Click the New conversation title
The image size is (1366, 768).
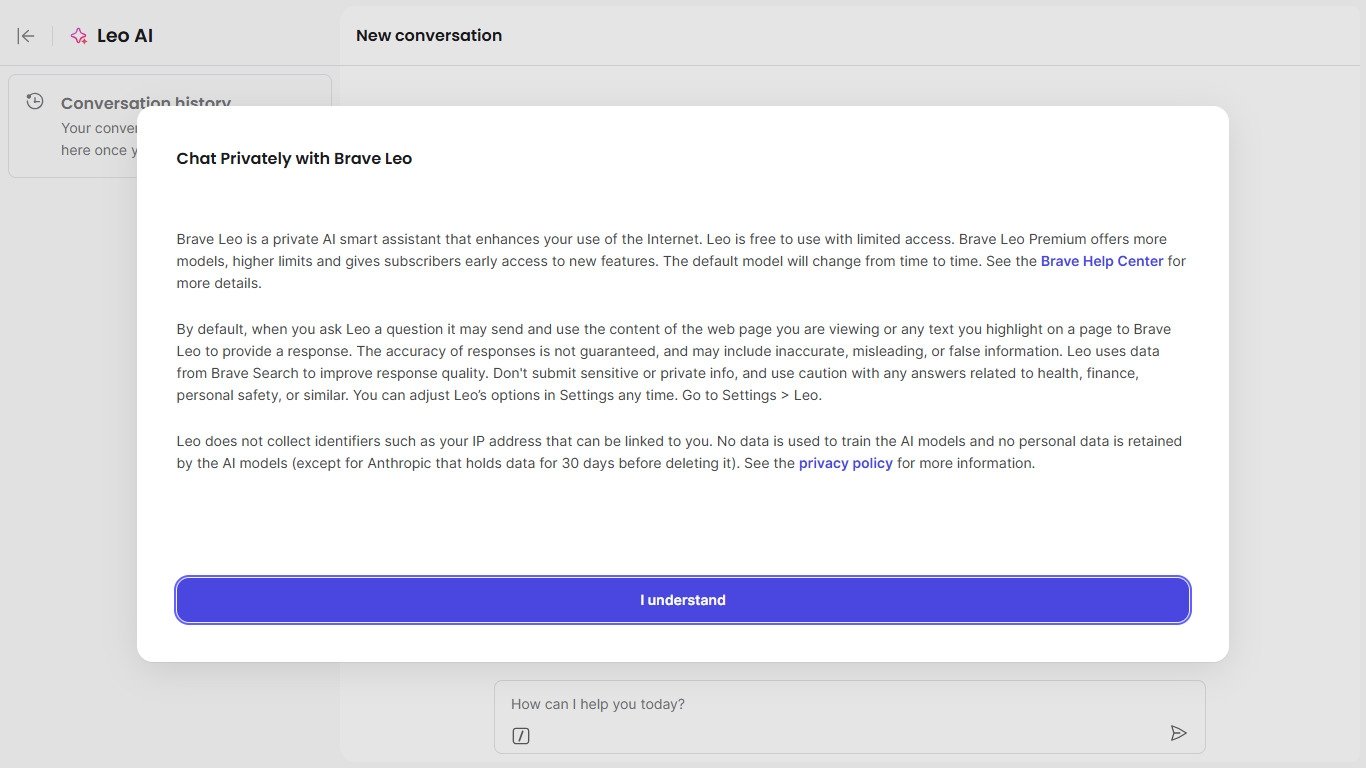click(x=429, y=35)
